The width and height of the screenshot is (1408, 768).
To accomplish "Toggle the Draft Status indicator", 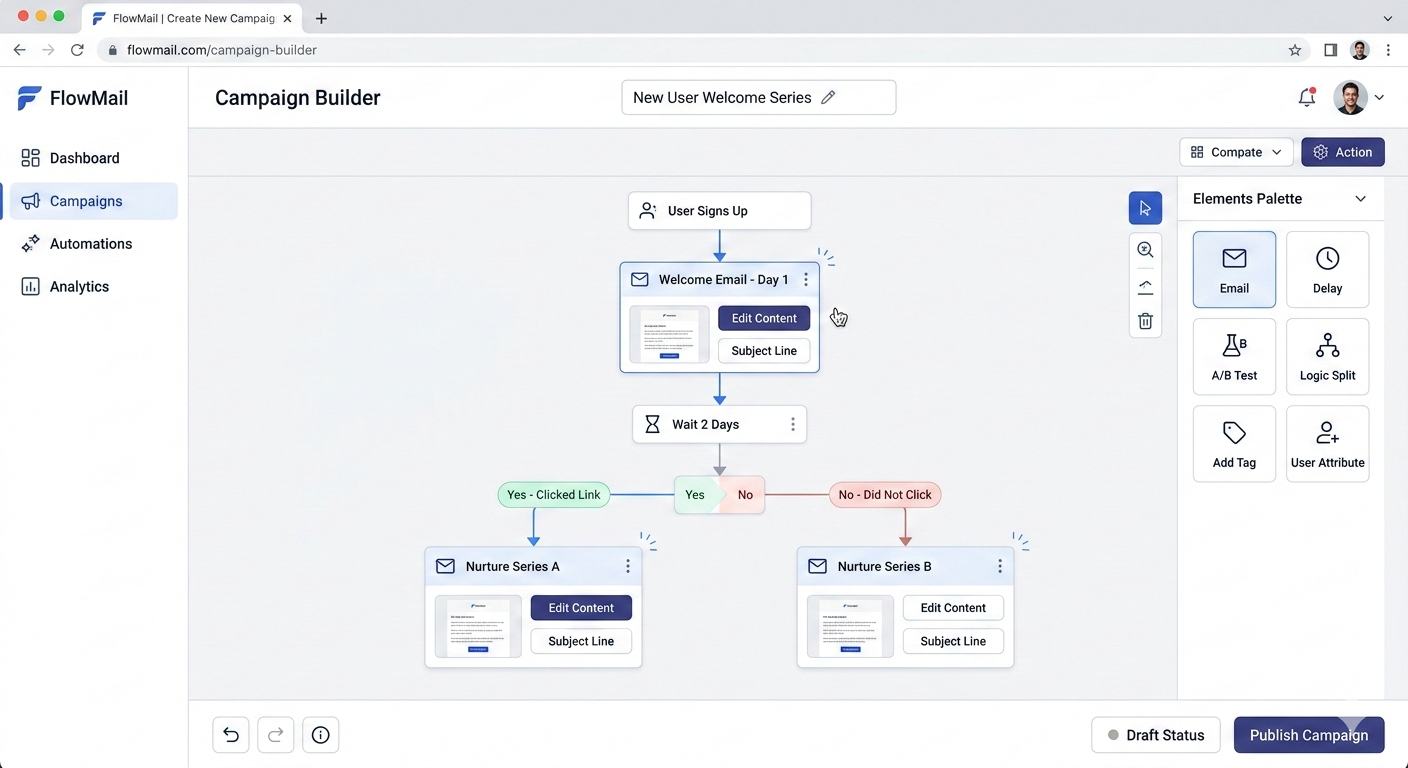I will [1155, 735].
